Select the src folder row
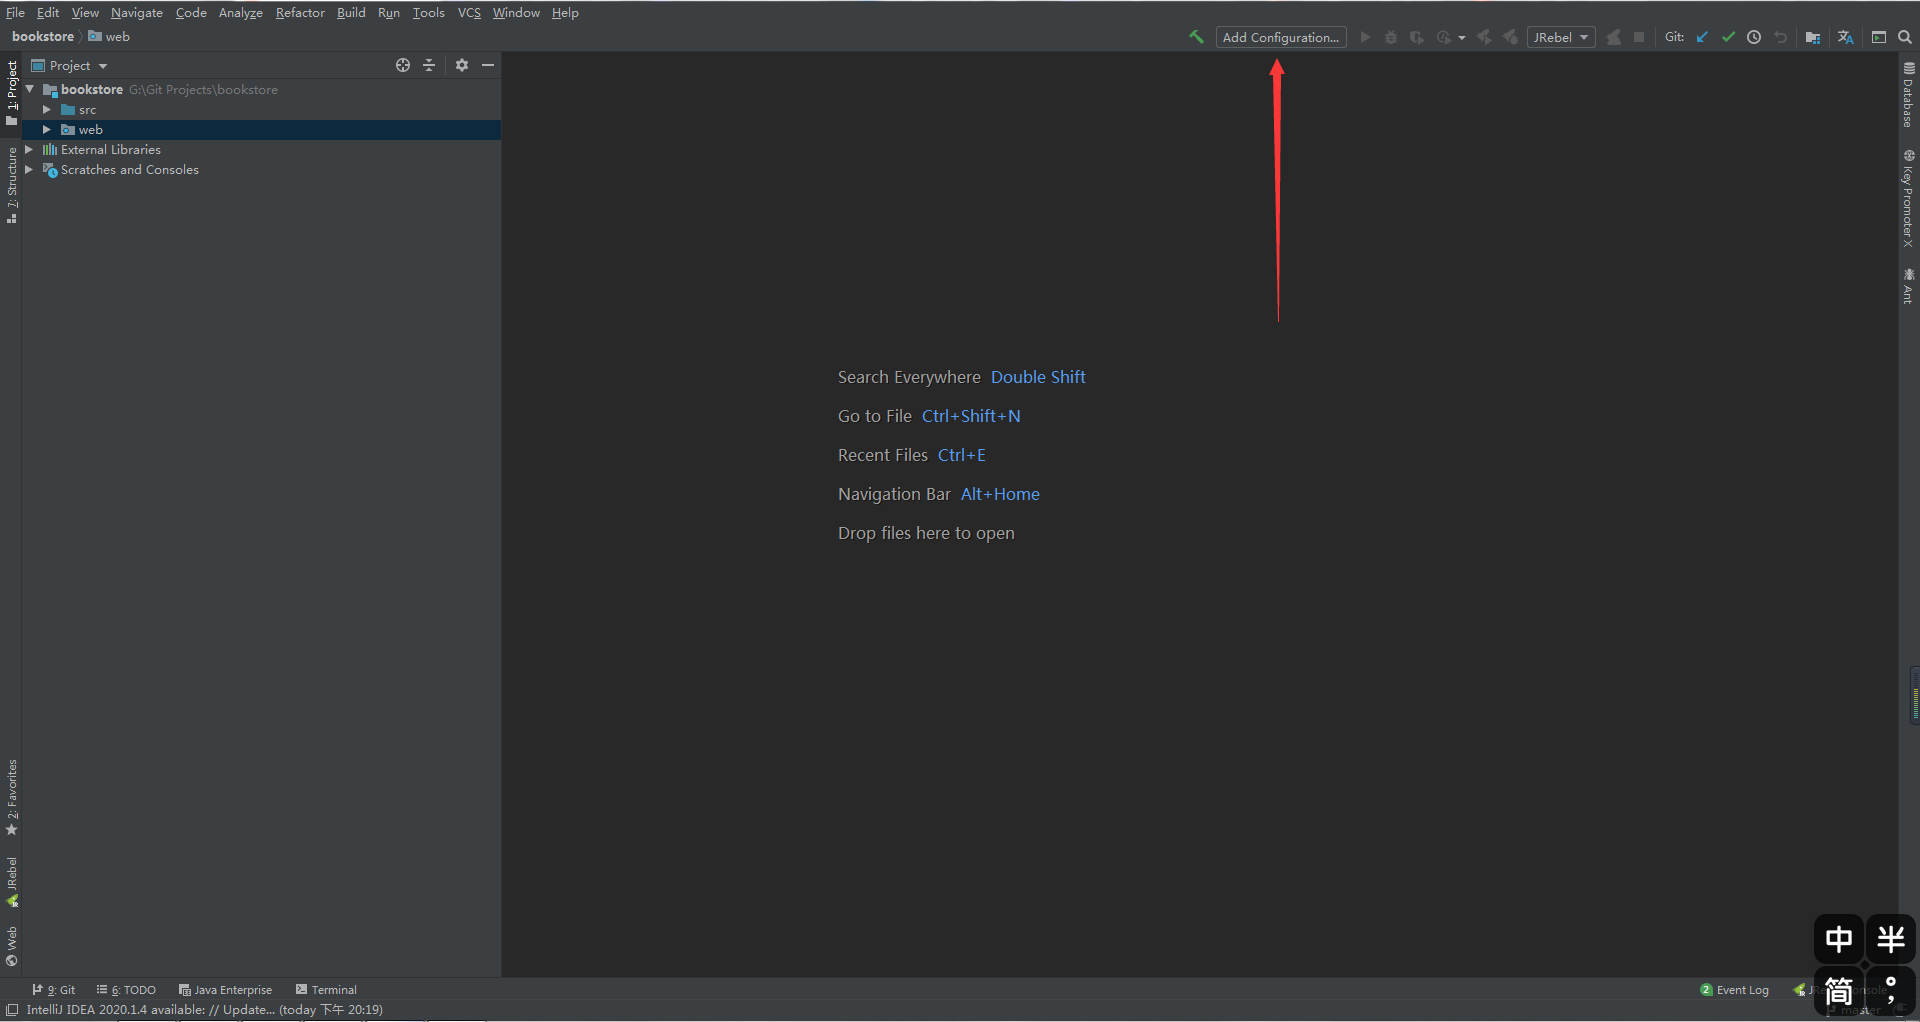Image resolution: width=1920 pixels, height=1022 pixels. point(261,110)
